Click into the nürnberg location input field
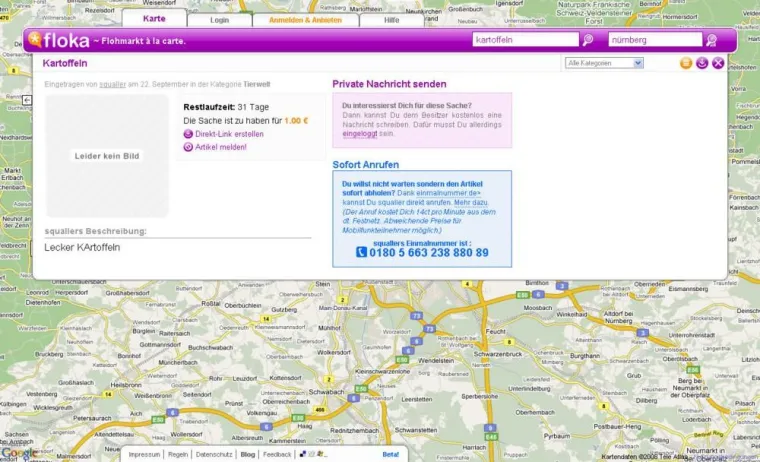The height and width of the screenshot is (462, 760). point(655,40)
